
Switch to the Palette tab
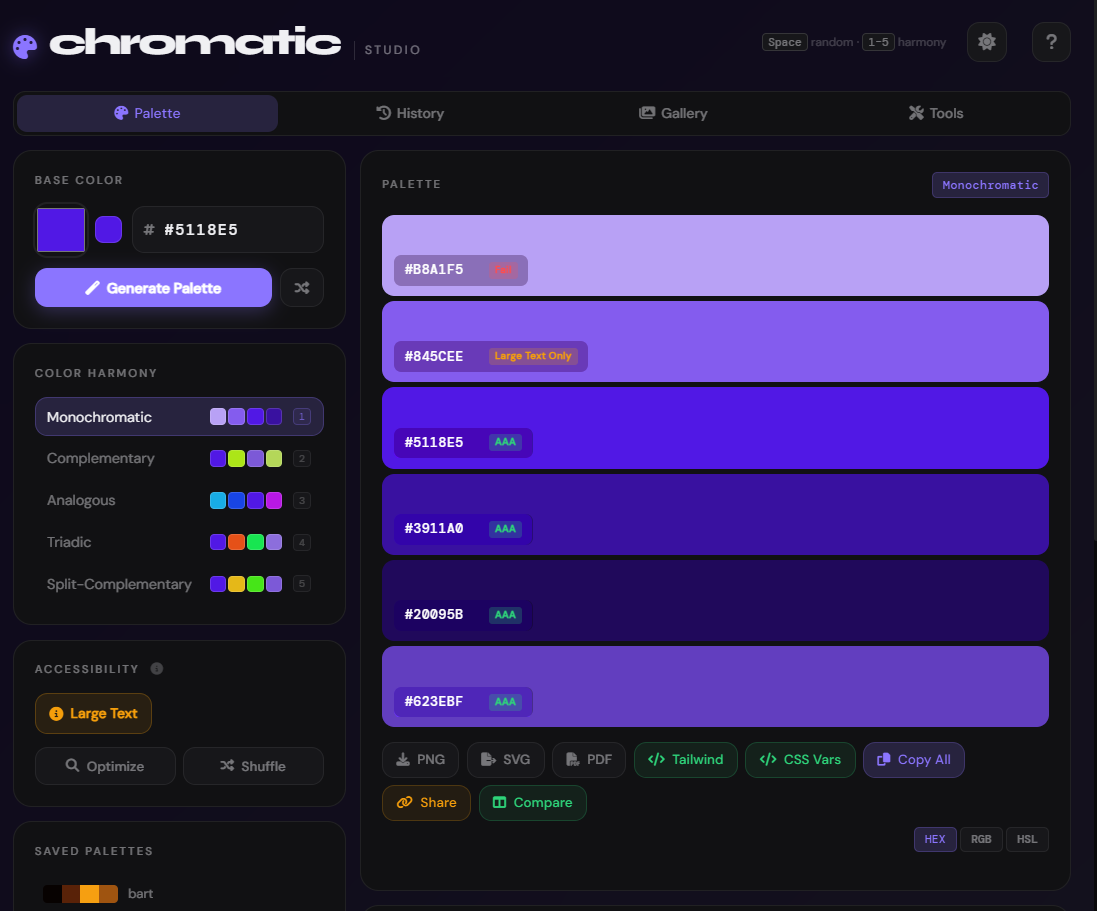pyautogui.click(x=147, y=113)
